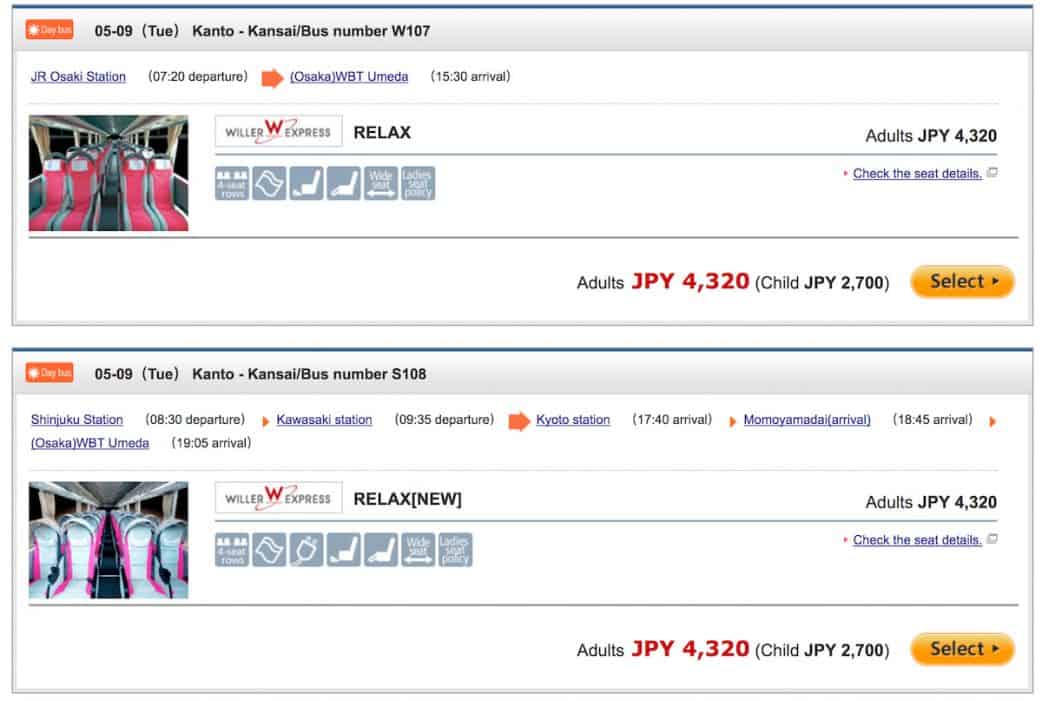
Task: Click the Wide seat icon on bus S108
Action: (x=418, y=550)
